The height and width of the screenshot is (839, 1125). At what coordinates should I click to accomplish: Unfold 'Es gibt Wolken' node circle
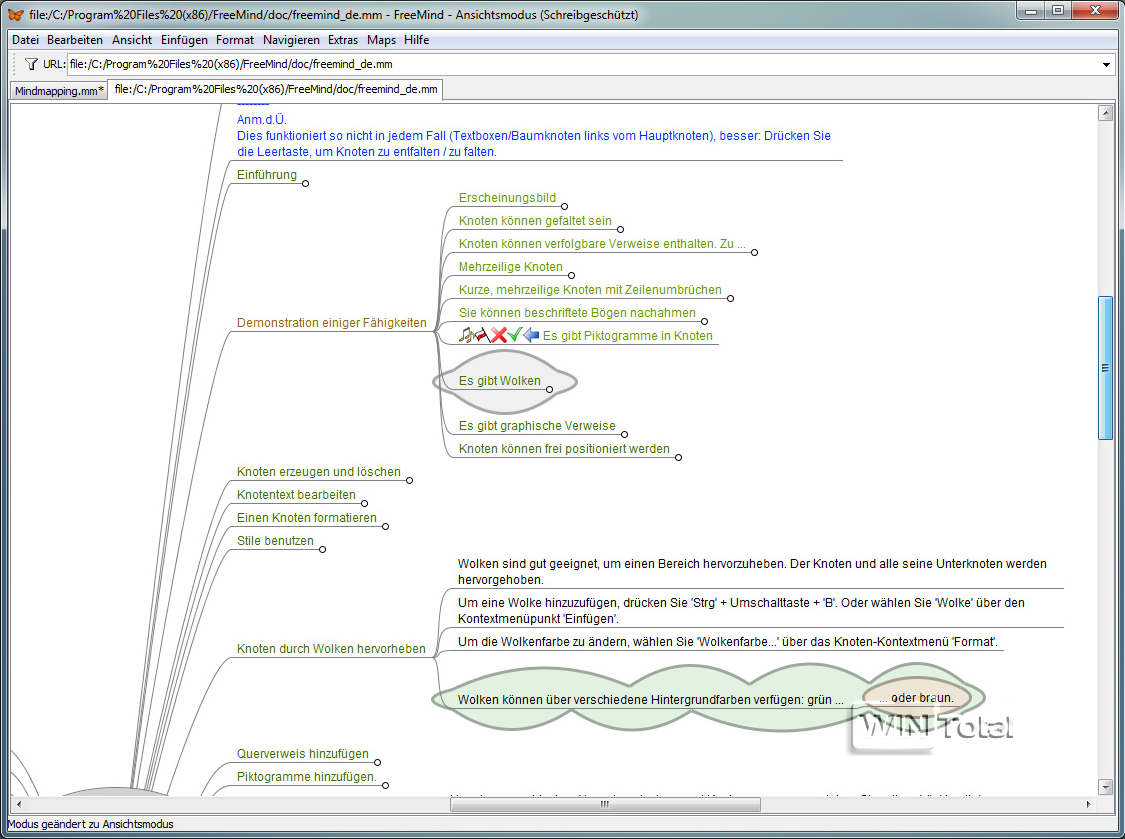[550, 390]
